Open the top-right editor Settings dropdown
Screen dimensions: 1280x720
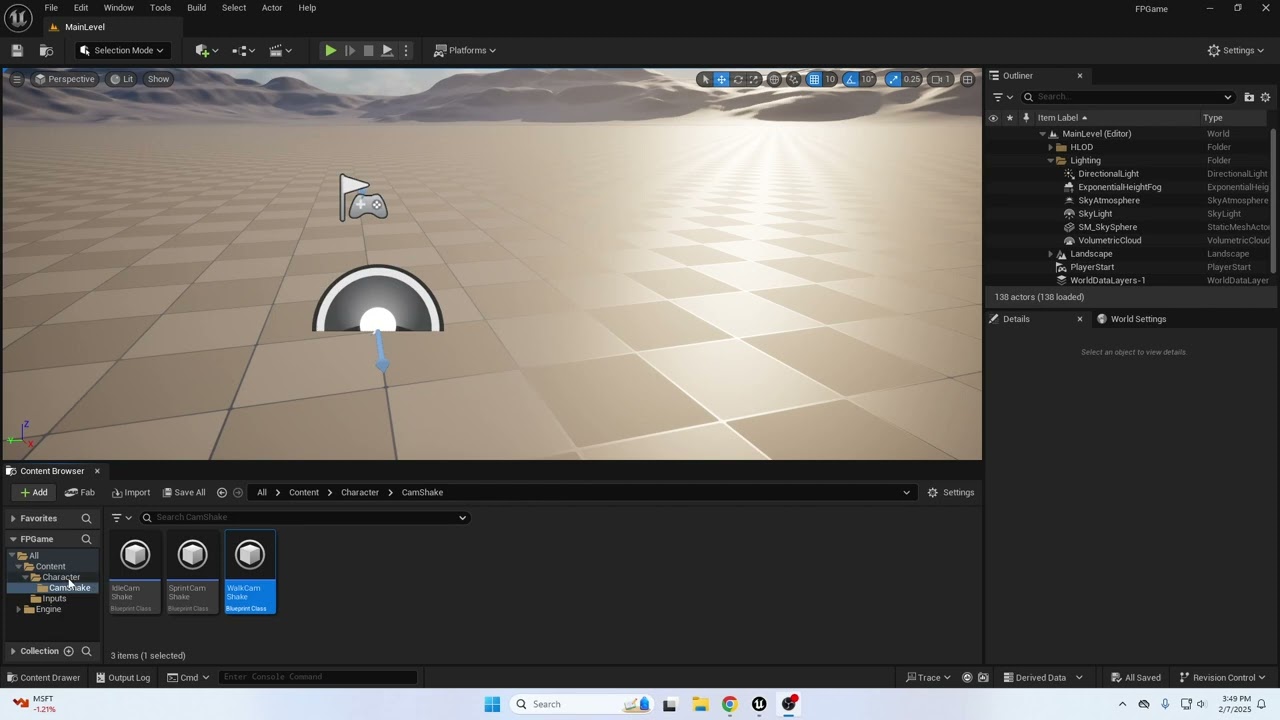click(x=1236, y=50)
